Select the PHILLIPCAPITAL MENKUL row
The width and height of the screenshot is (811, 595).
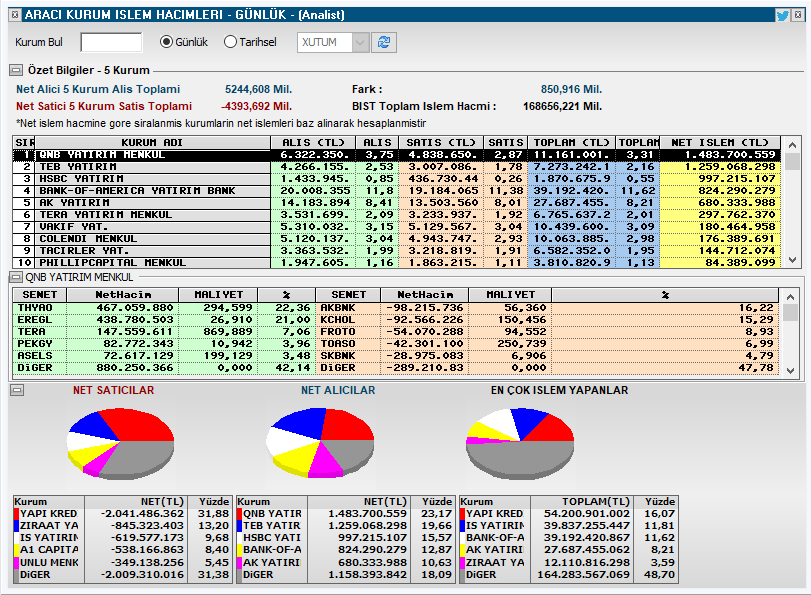pos(397,262)
